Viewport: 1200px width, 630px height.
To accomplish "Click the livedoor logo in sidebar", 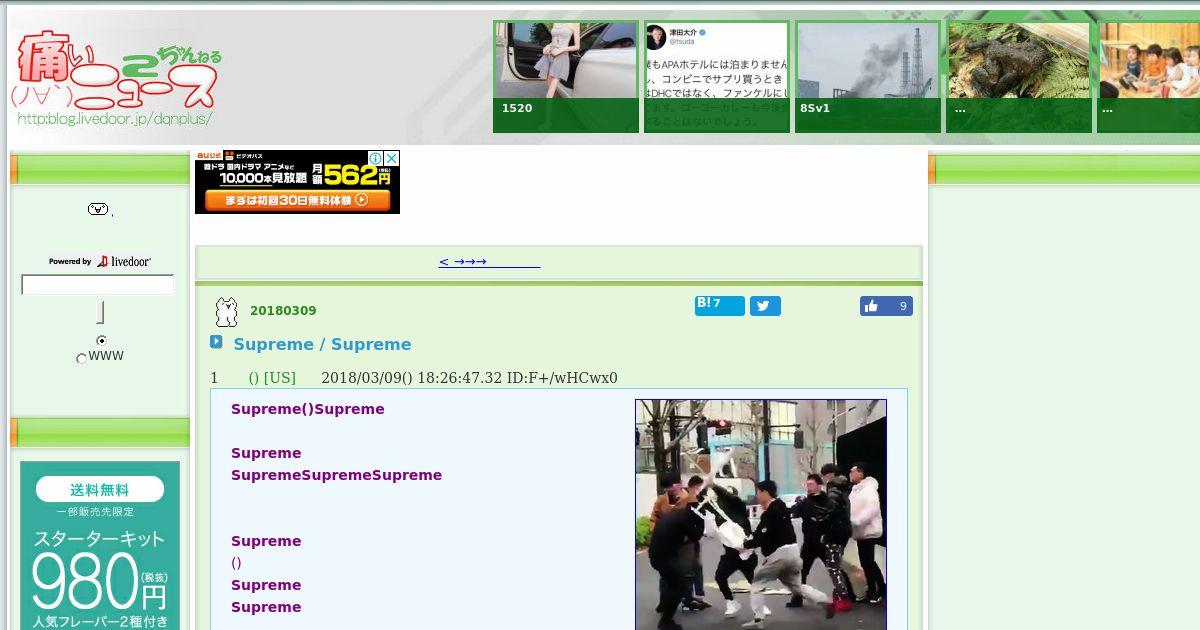I will point(124,261).
